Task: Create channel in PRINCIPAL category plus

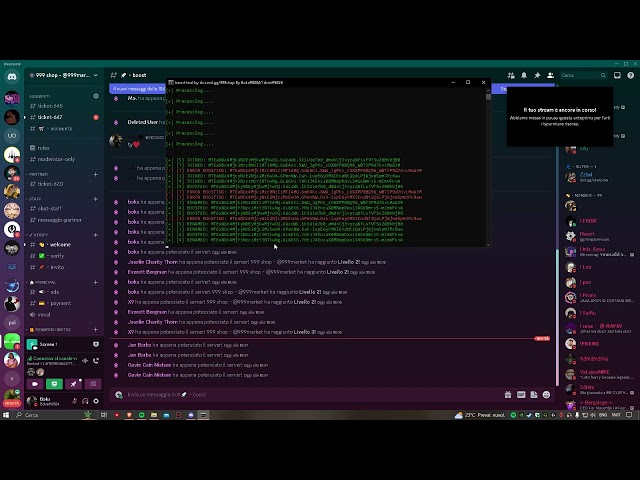Action: (96, 282)
